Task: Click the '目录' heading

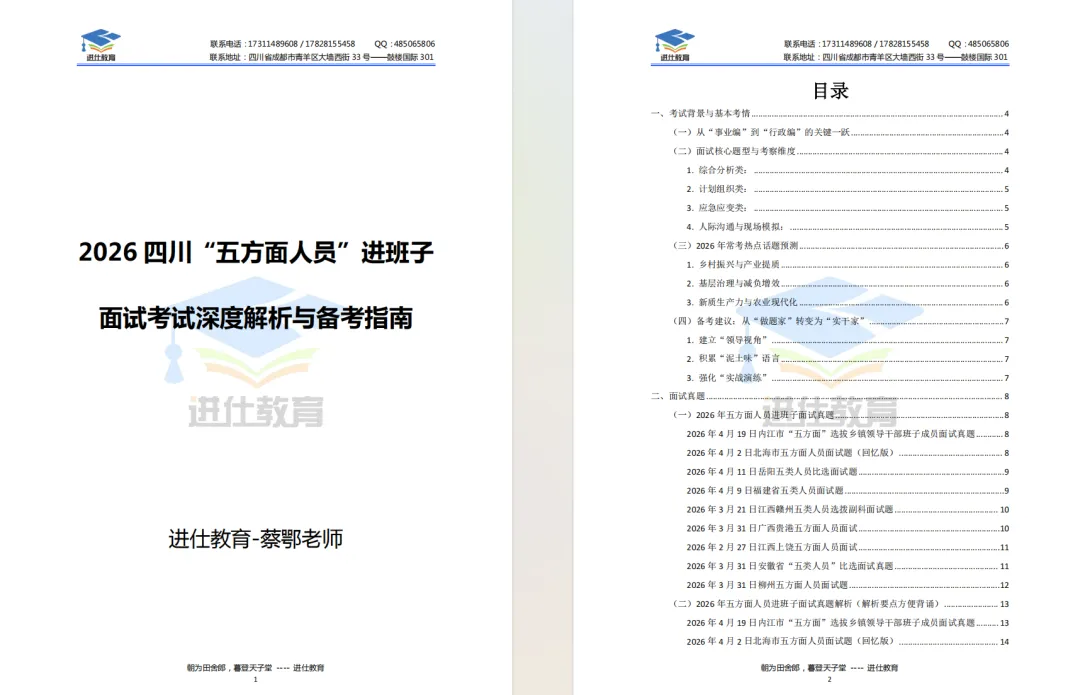Action: point(830,91)
